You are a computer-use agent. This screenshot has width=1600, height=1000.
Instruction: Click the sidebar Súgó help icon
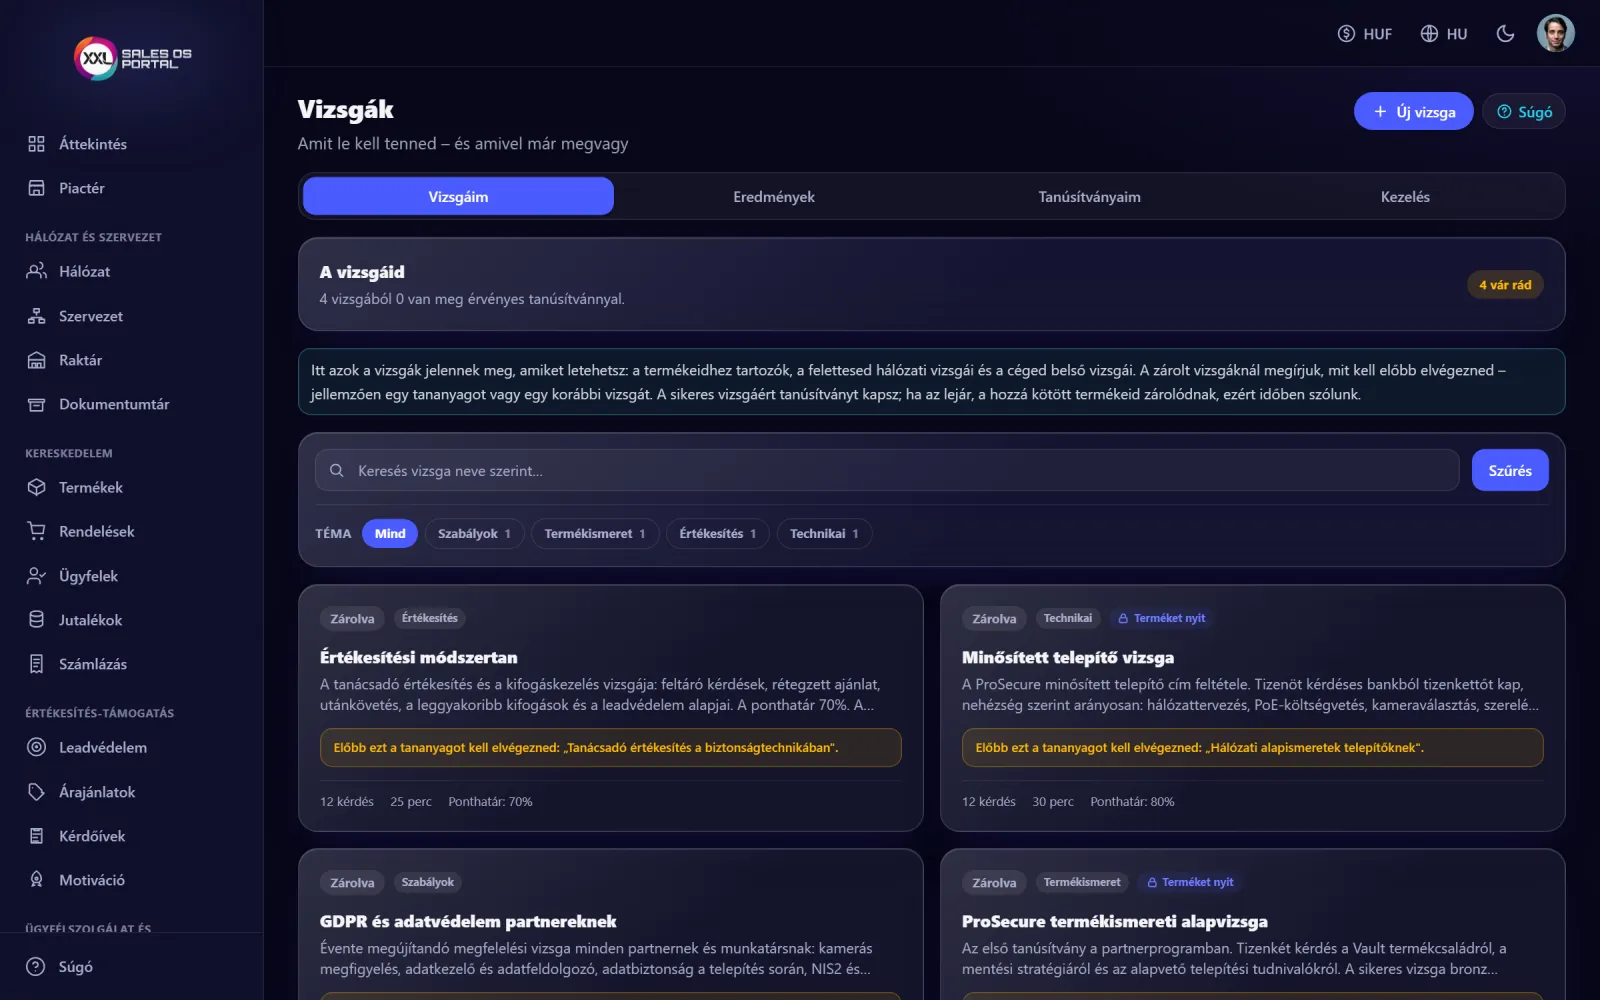coord(36,967)
